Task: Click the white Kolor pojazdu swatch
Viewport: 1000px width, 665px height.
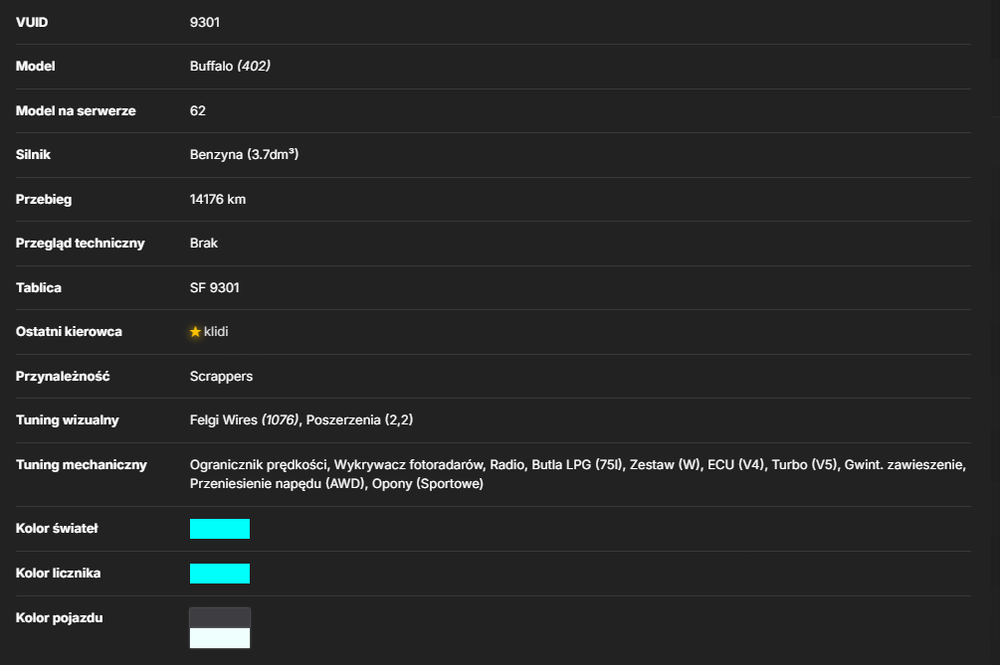Action: point(220,638)
